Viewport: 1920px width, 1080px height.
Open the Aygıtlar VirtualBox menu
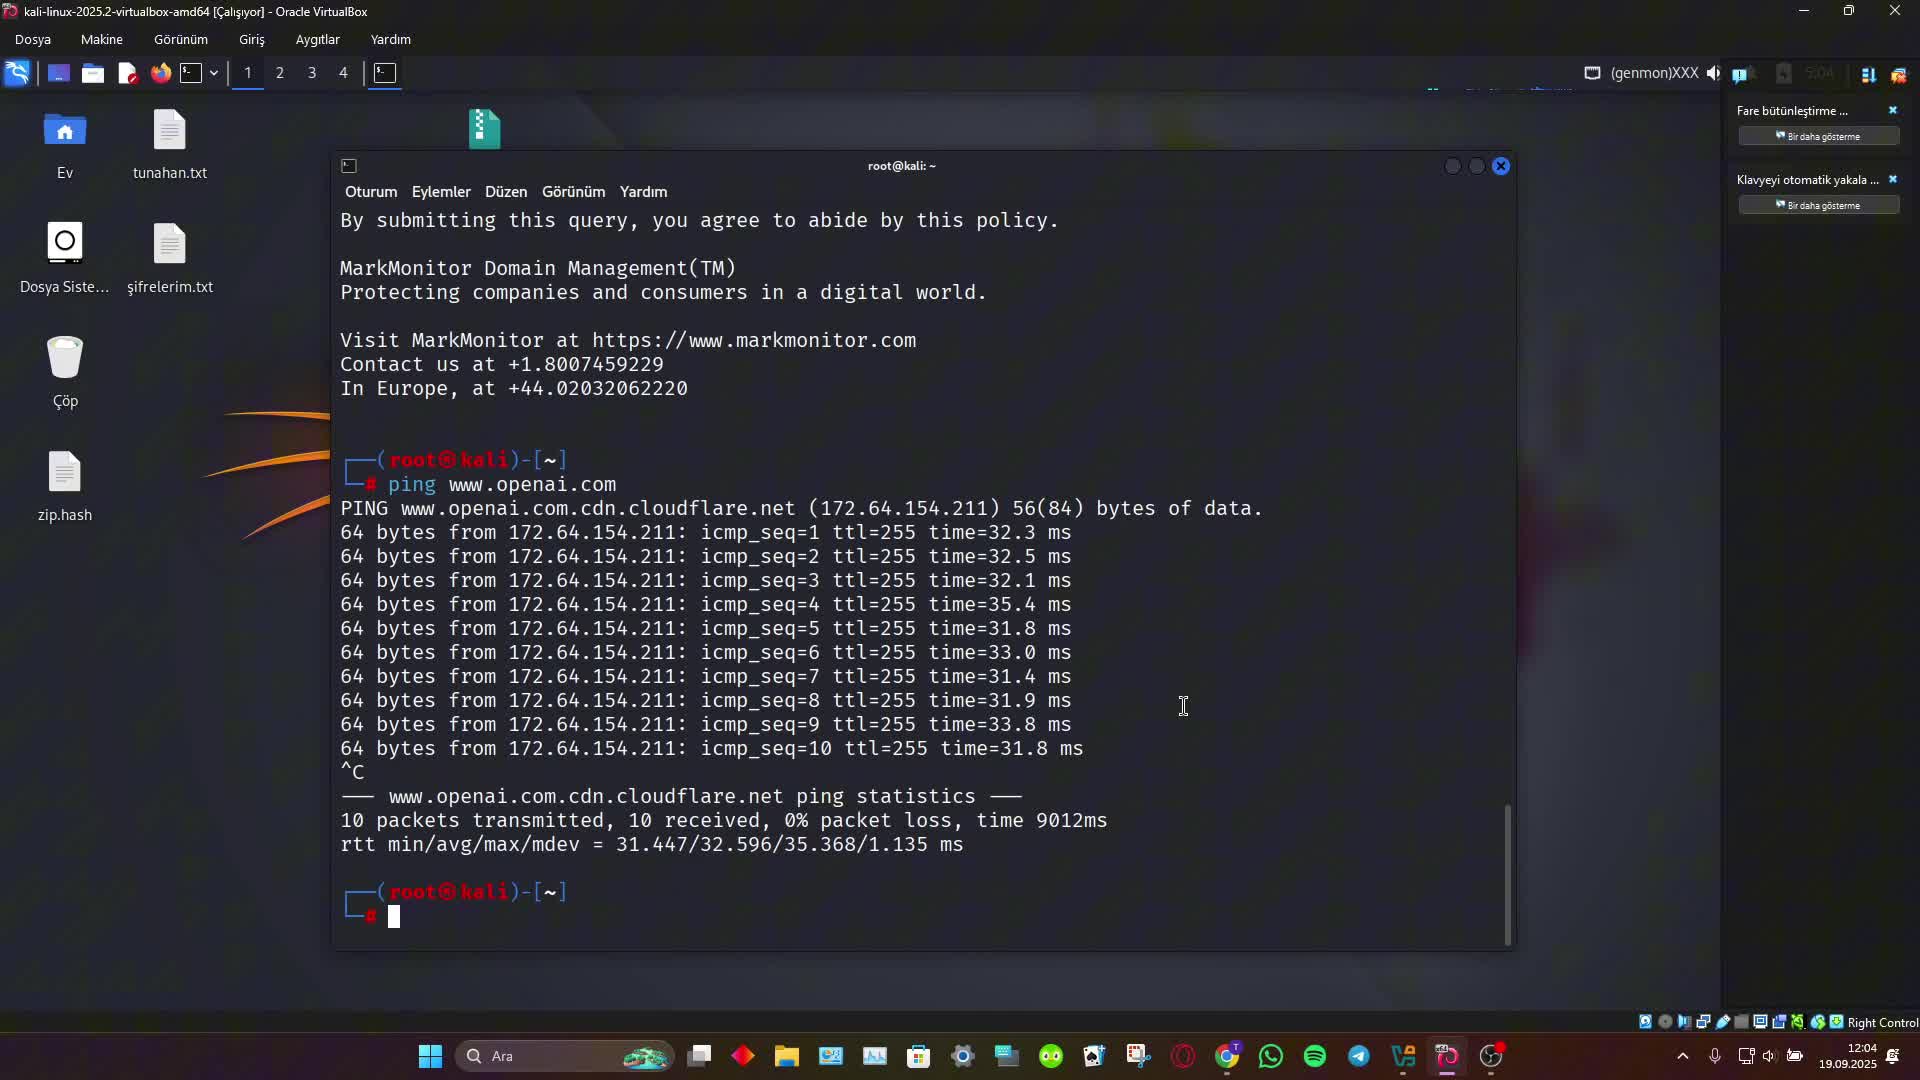317,40
